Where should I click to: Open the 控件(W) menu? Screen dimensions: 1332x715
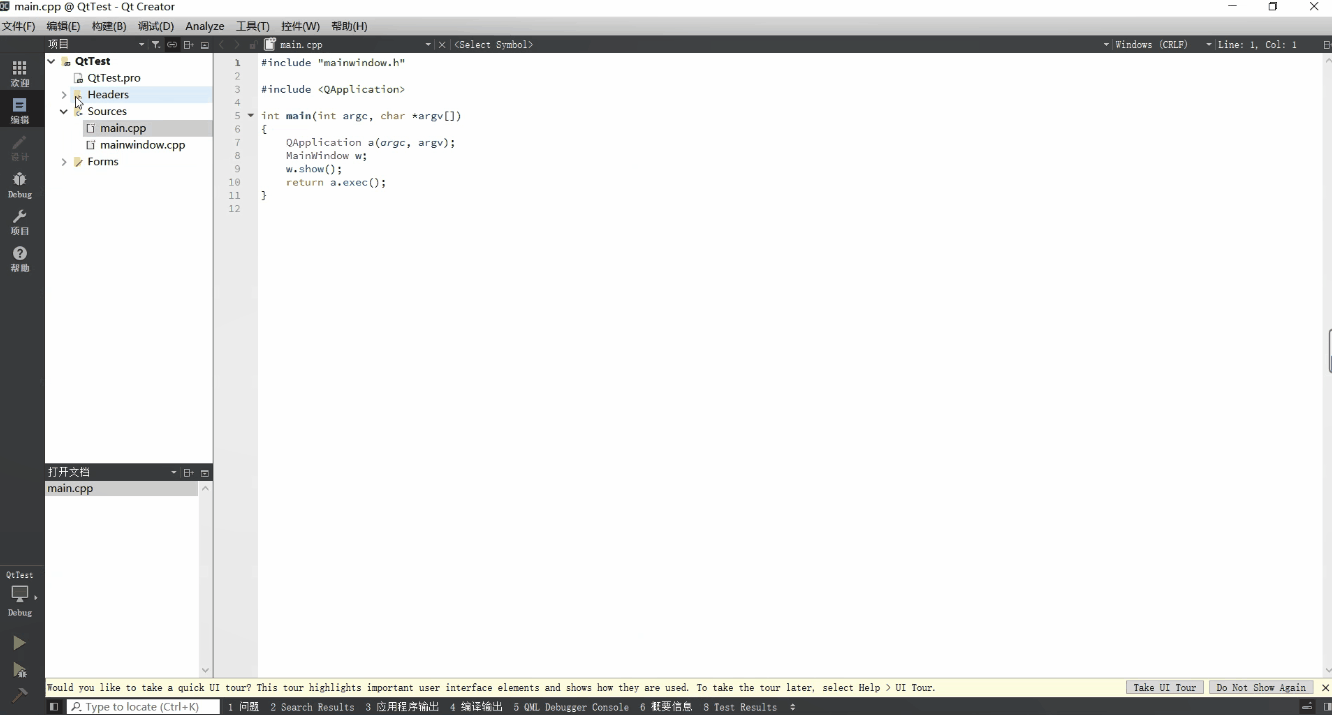301,26
